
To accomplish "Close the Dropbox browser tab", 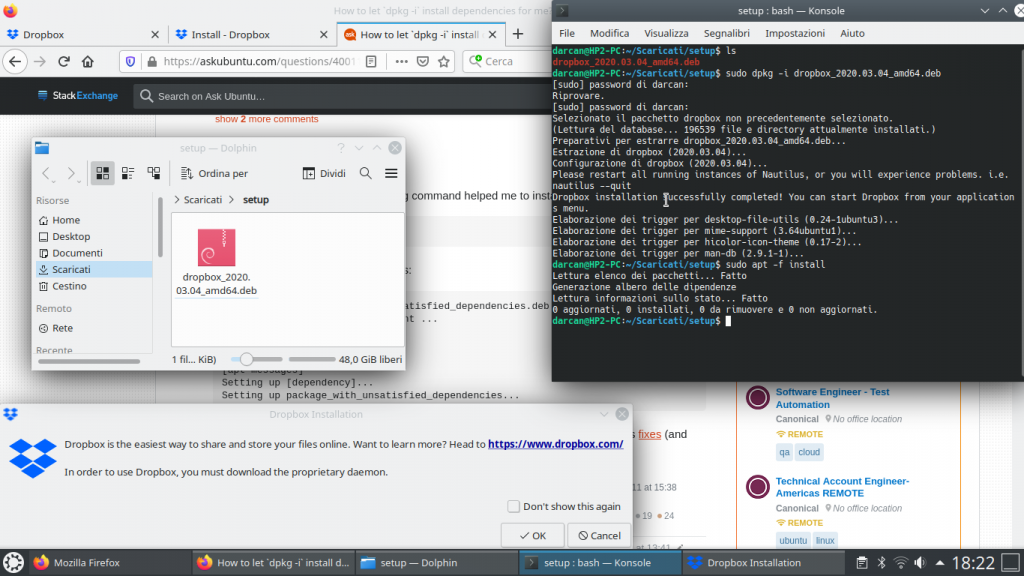I will (155, 35).
